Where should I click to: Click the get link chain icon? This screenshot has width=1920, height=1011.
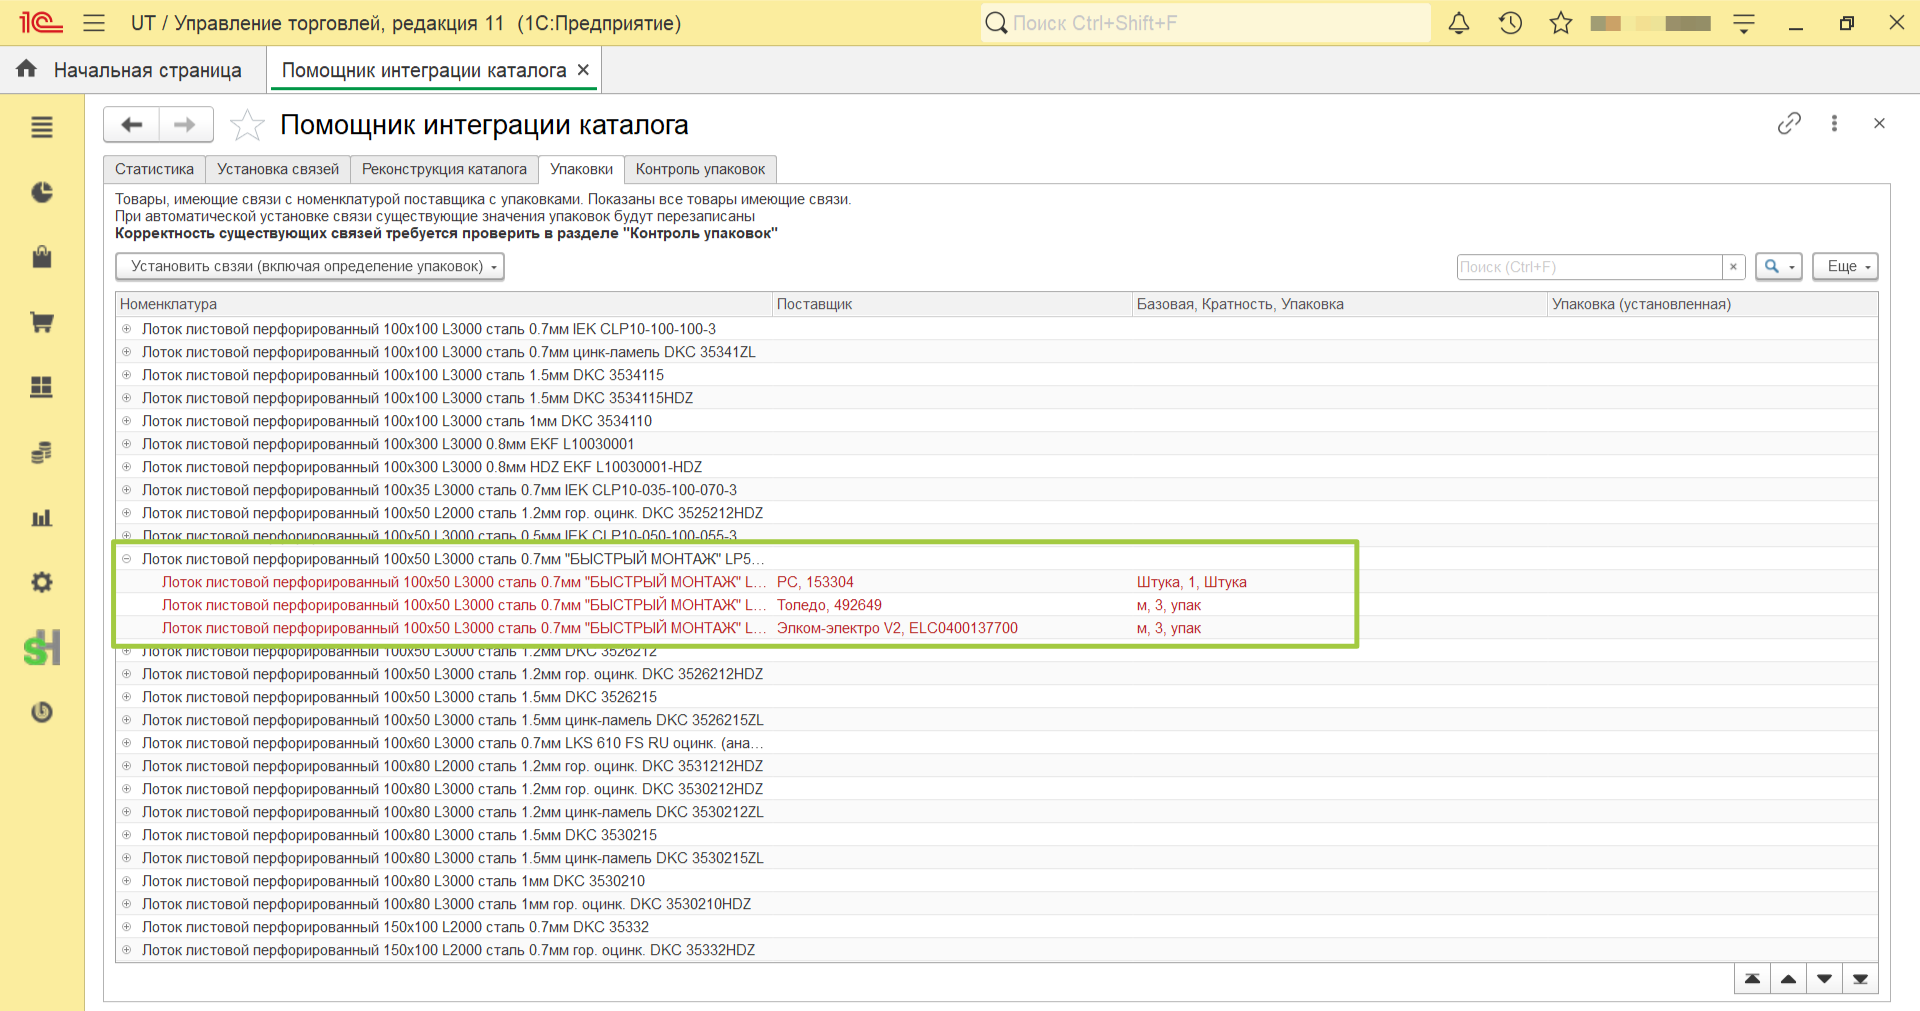(1789, 123)
